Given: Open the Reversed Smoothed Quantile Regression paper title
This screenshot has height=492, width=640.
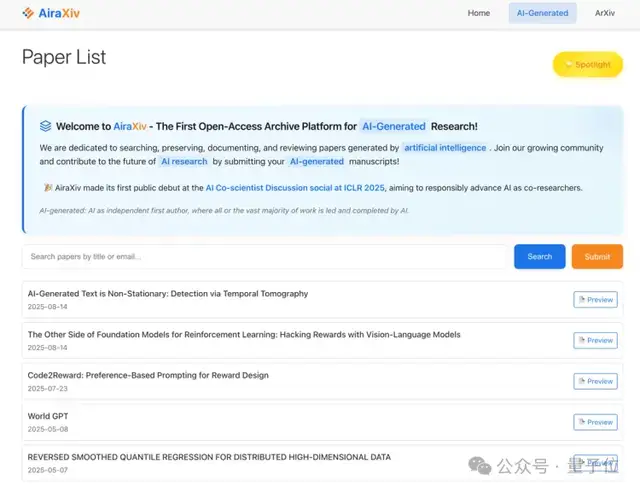Looking at the screenshot, I should (x=209, y=457).
